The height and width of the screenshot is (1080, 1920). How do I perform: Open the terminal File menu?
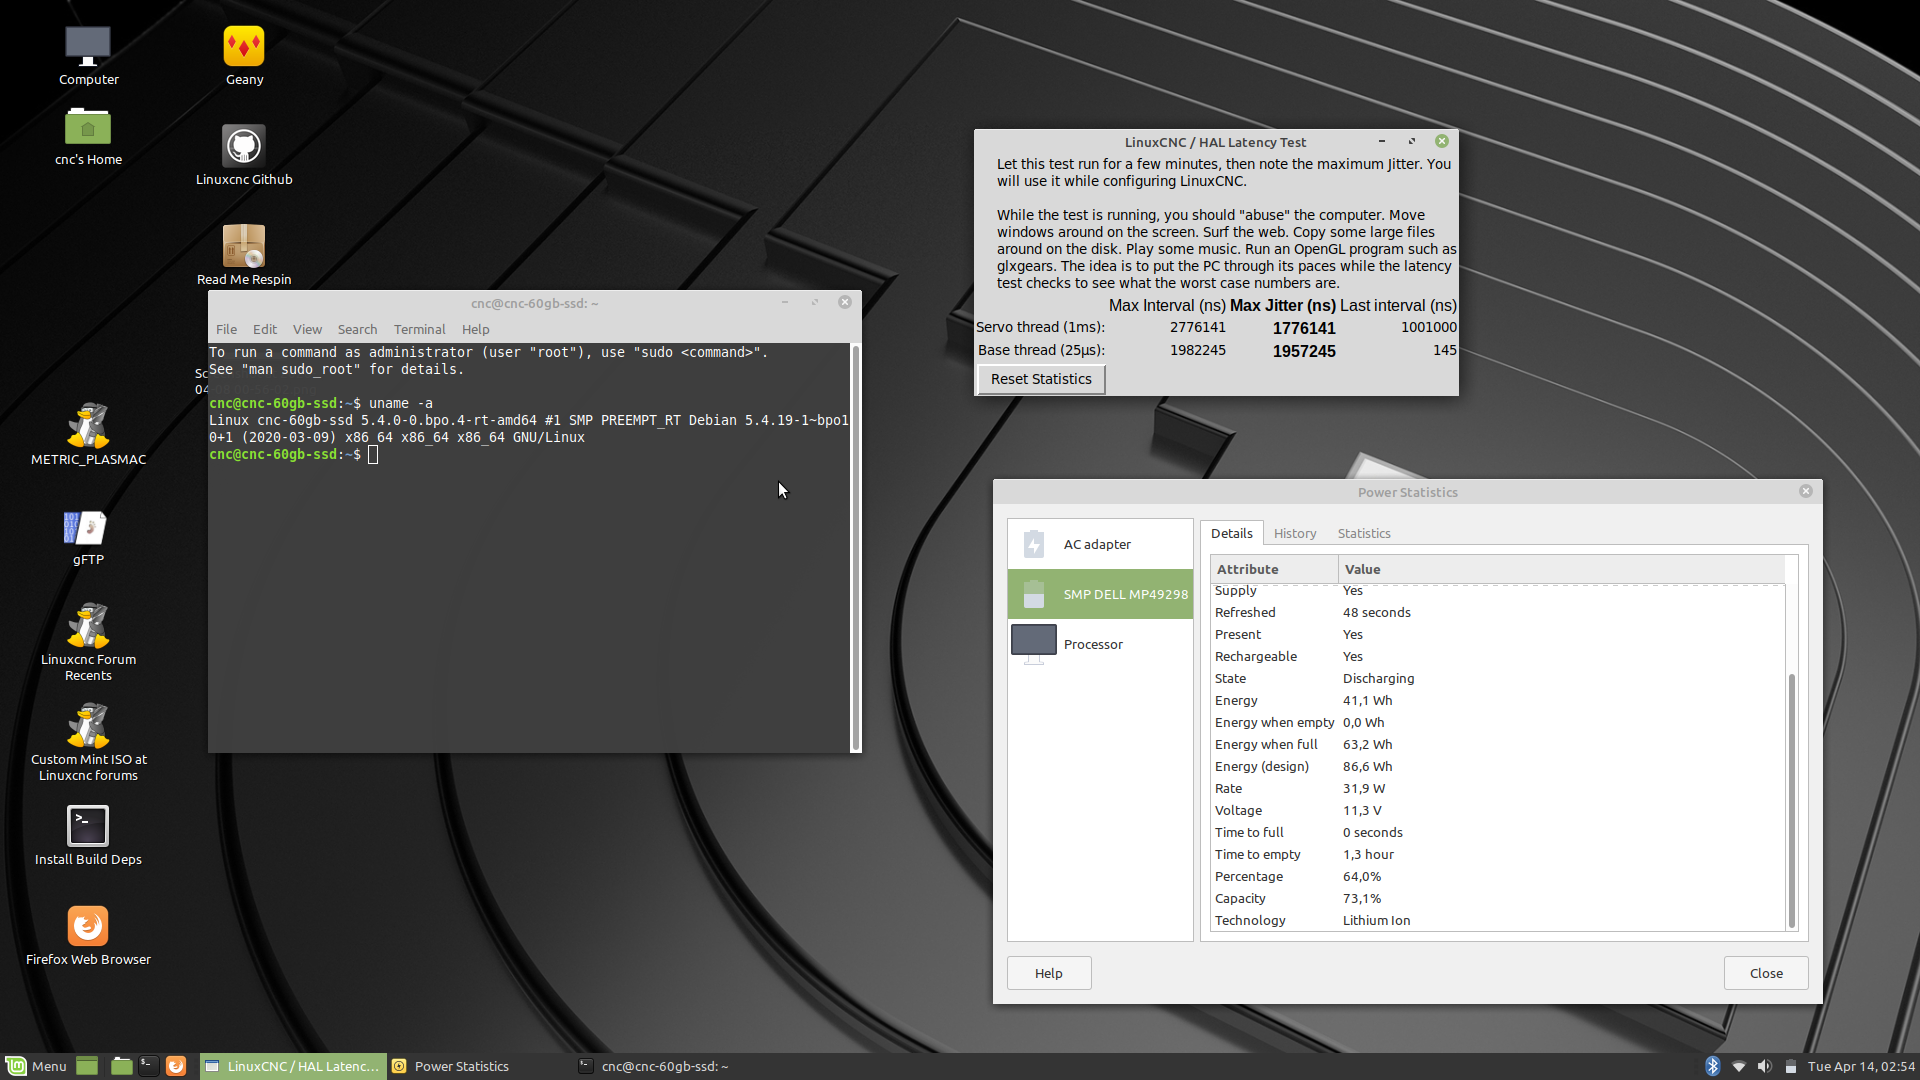click(227, 329)
